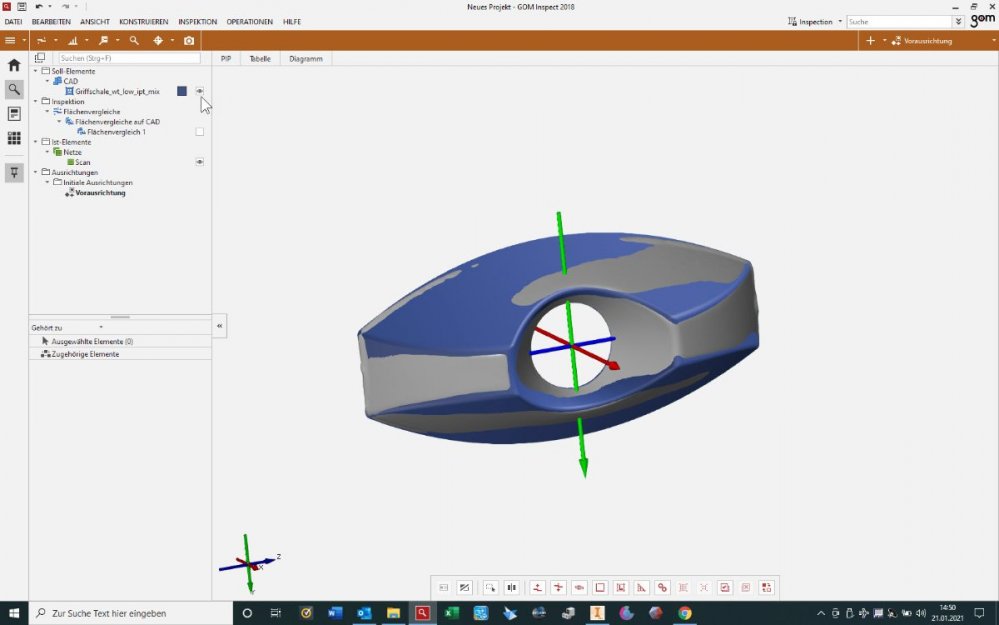The height and width of the screenshot is (625, 999).
Task: Click the blue color swatch beside Griffschale
Action: pos(182,91)
